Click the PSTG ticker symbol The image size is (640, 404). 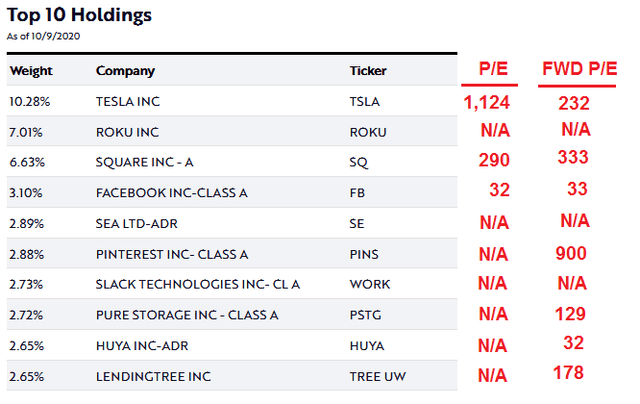click(365, 315)
